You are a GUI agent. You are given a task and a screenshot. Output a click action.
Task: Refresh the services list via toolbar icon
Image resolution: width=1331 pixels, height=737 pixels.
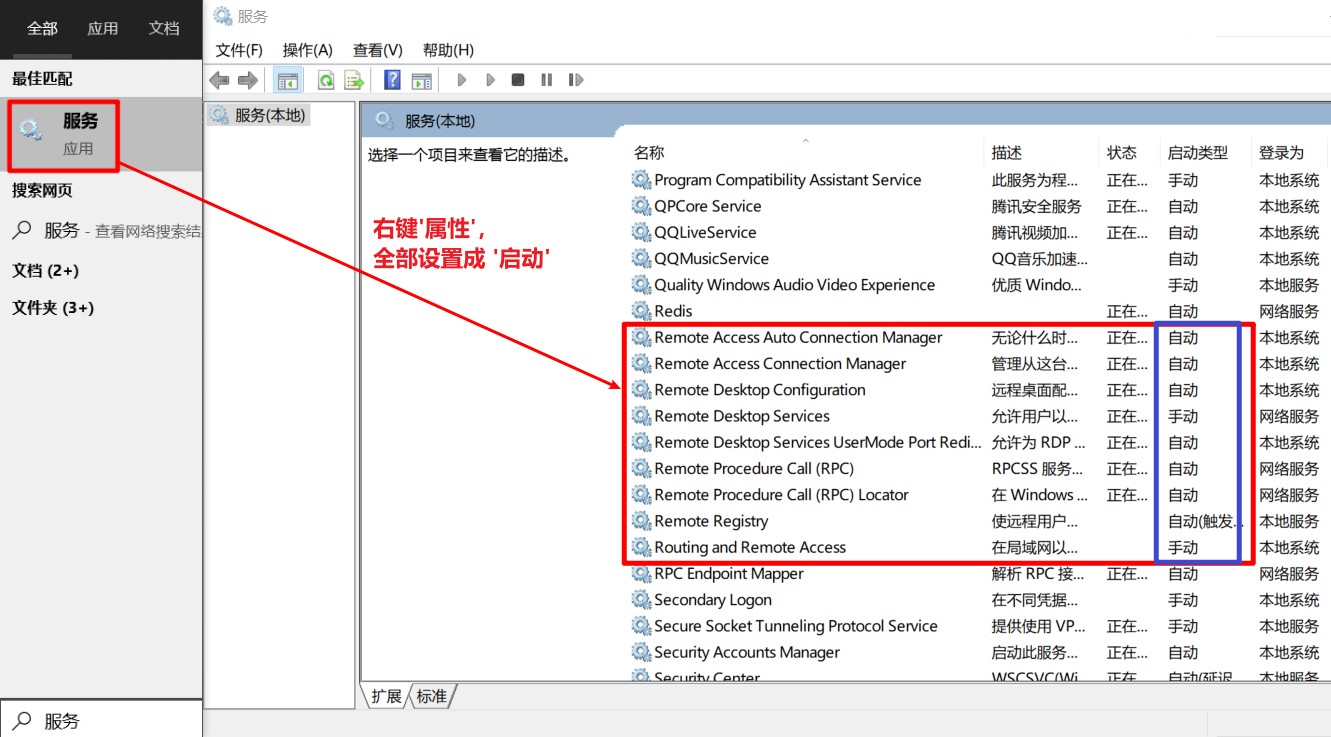pos(326,80)
